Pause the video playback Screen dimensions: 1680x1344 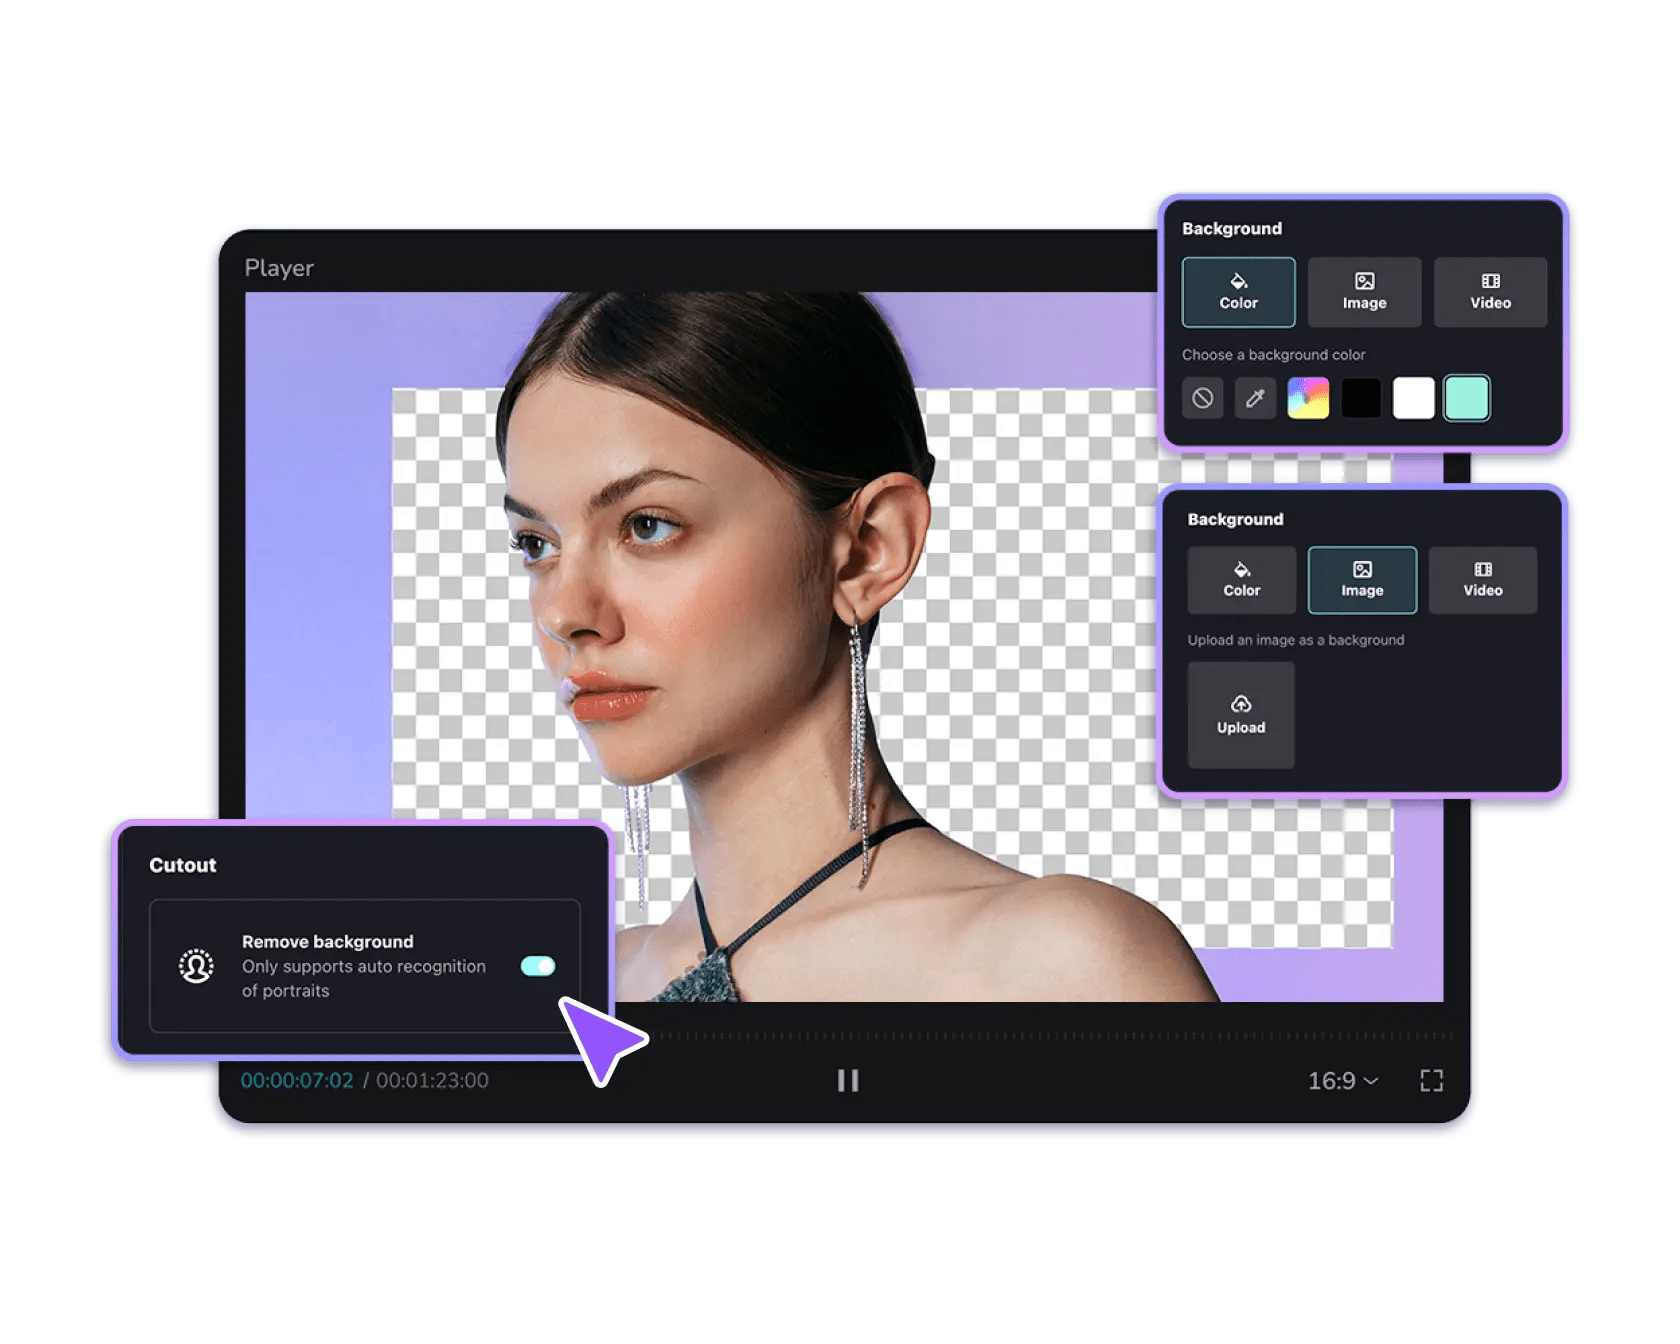848,1080
